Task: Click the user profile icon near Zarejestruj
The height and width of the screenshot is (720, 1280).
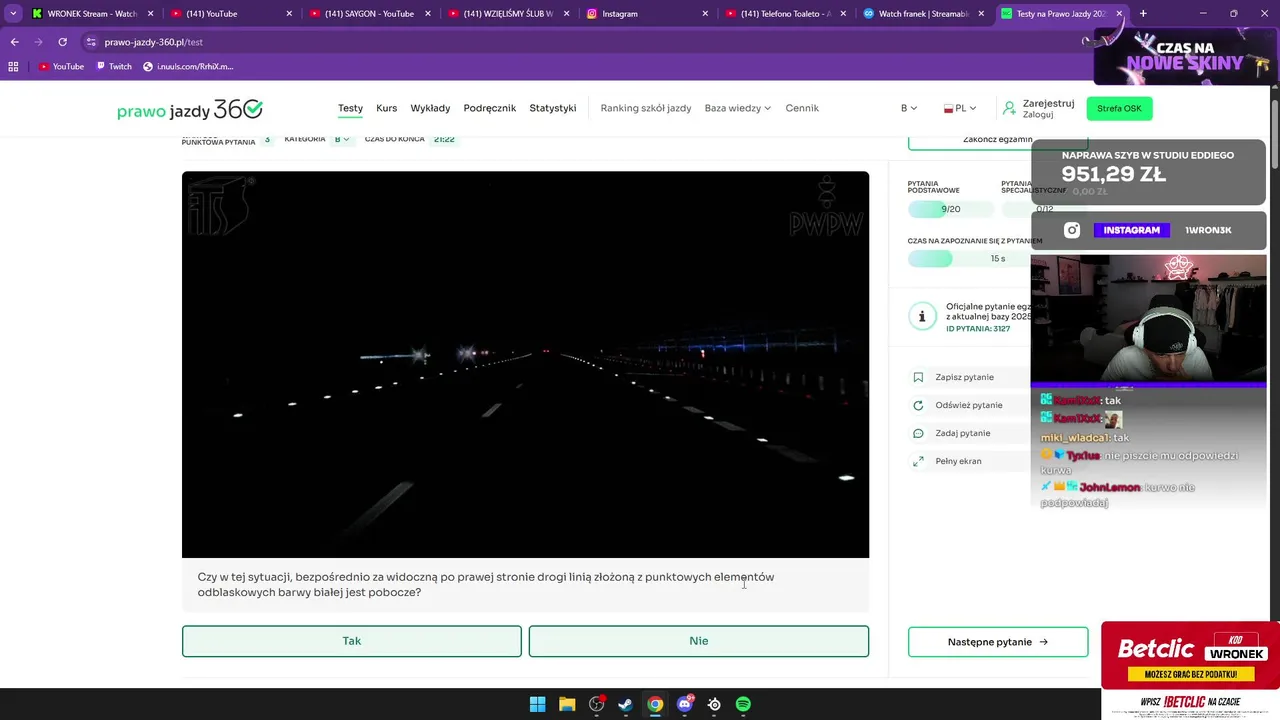Action: (x=1010, y=108)
